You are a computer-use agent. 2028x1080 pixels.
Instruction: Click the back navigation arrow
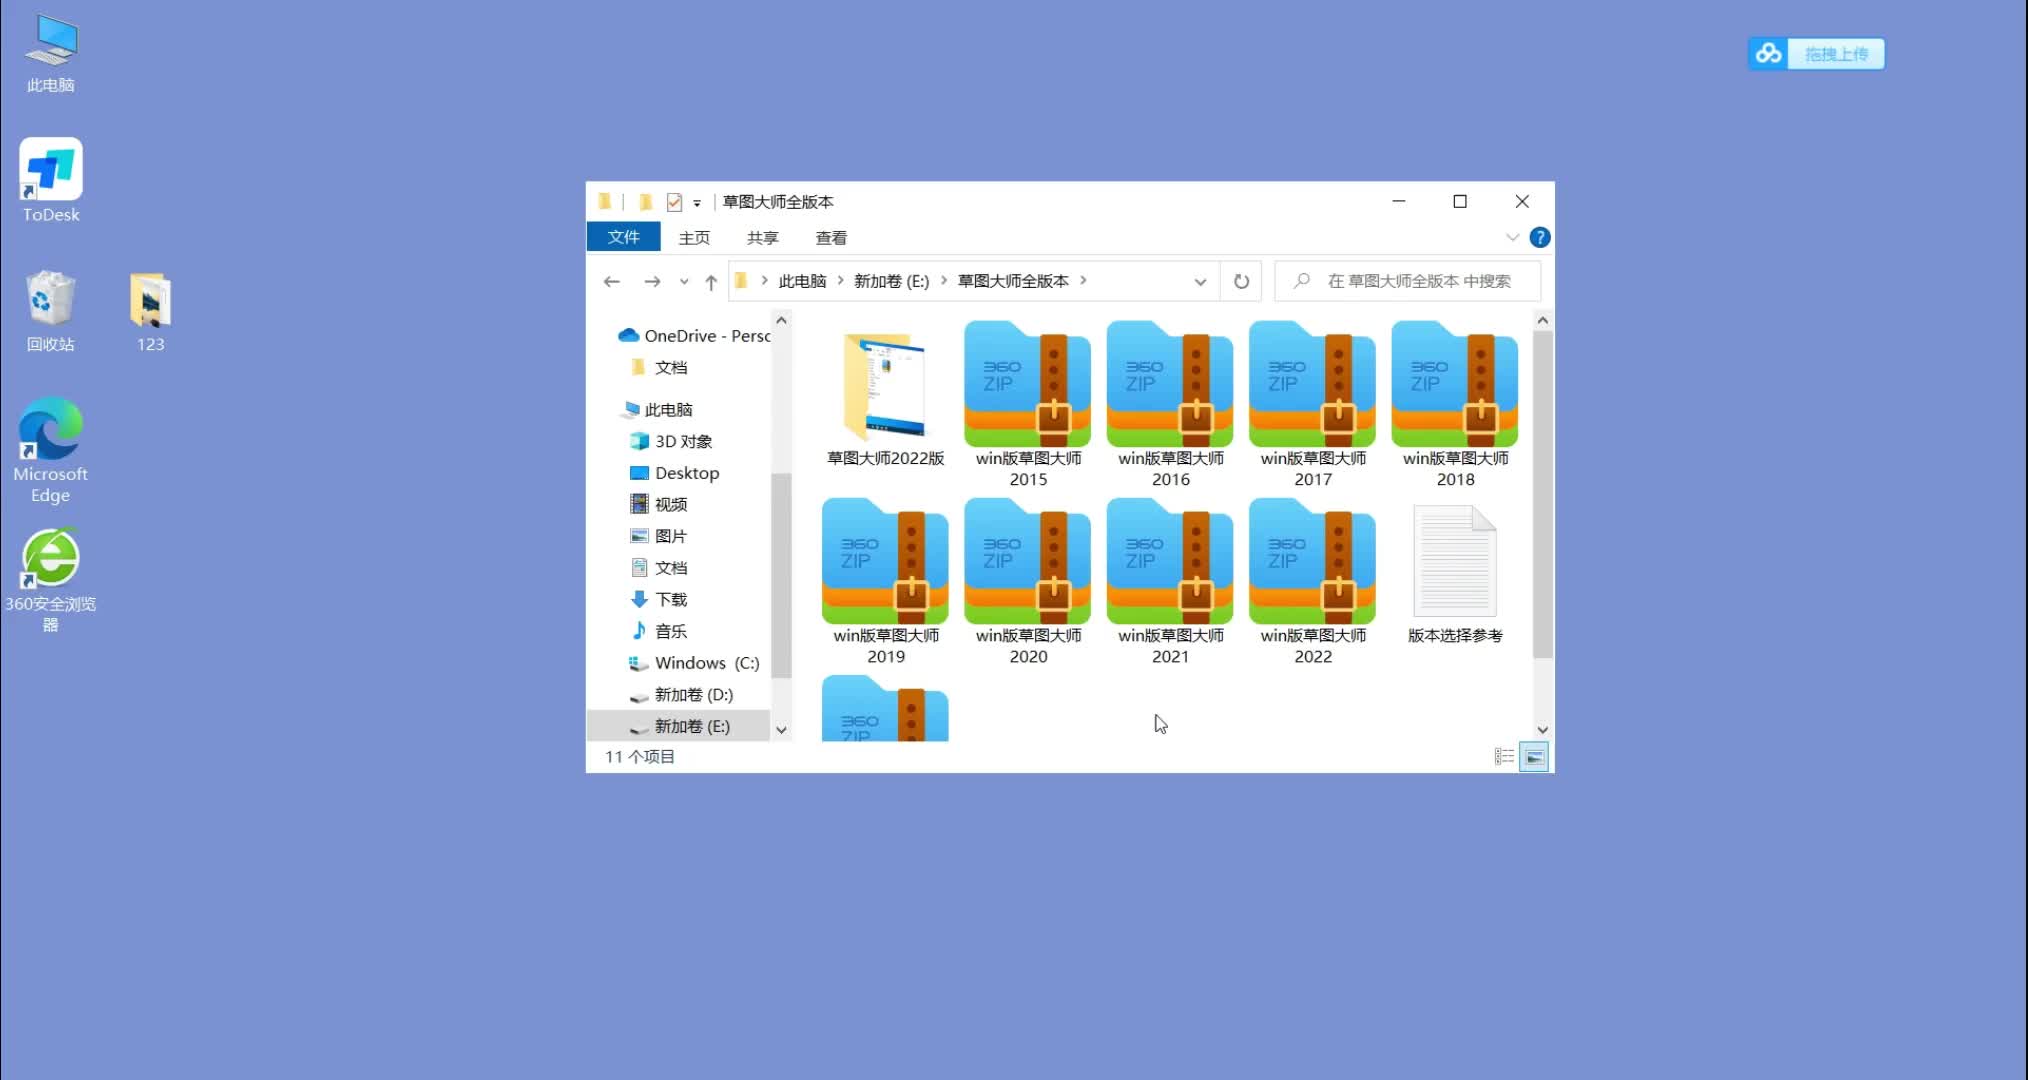click(612, 281)
